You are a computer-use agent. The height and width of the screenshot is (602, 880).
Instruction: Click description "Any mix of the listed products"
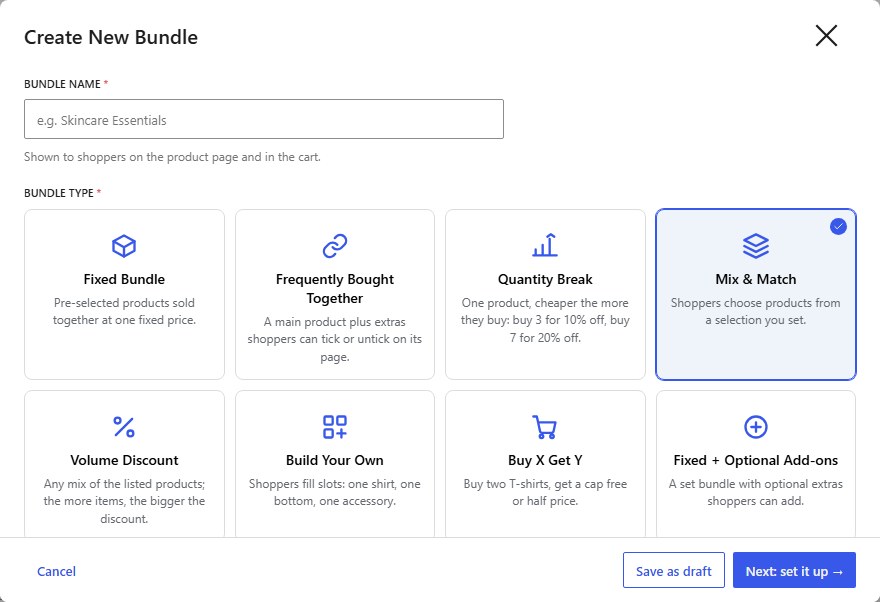124,501
